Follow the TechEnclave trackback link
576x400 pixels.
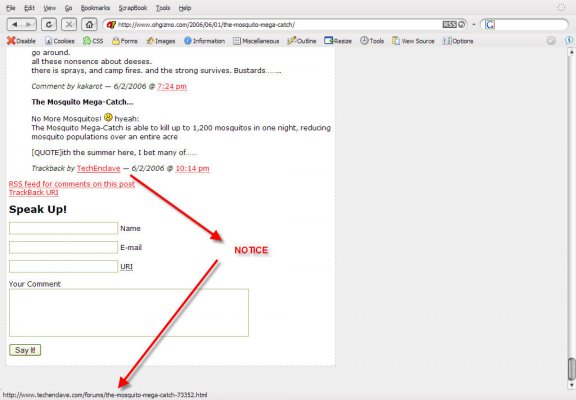[x=98, y=168]
